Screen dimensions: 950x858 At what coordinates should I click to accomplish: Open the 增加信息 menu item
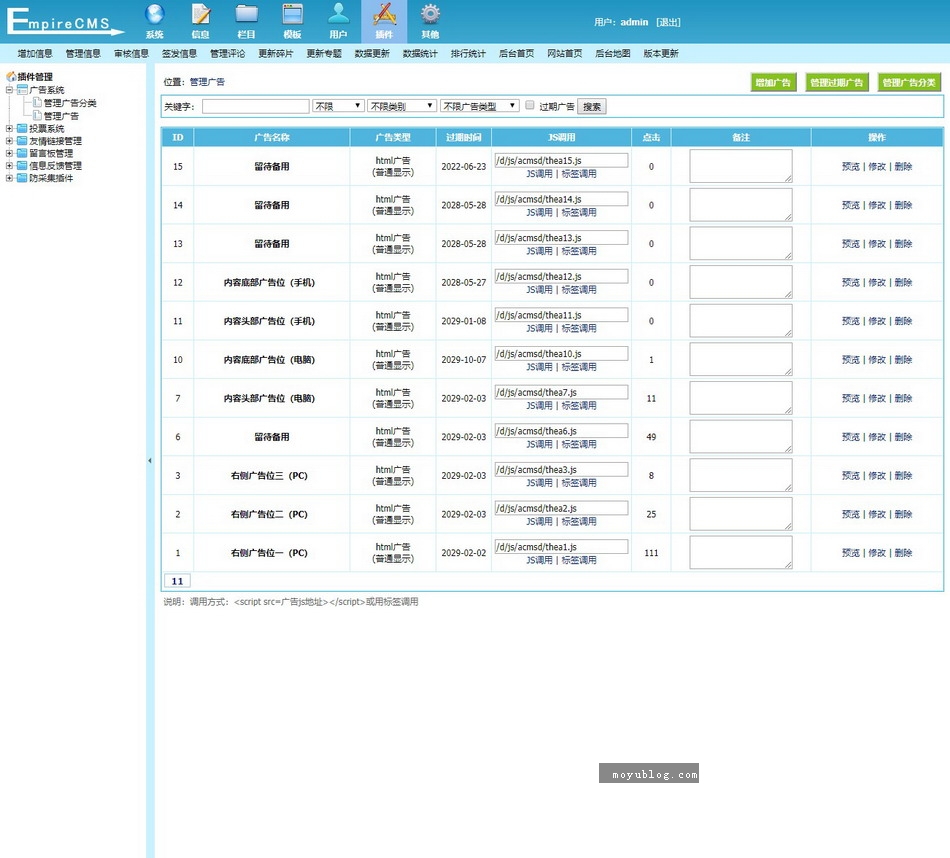(x=35, y=53)
